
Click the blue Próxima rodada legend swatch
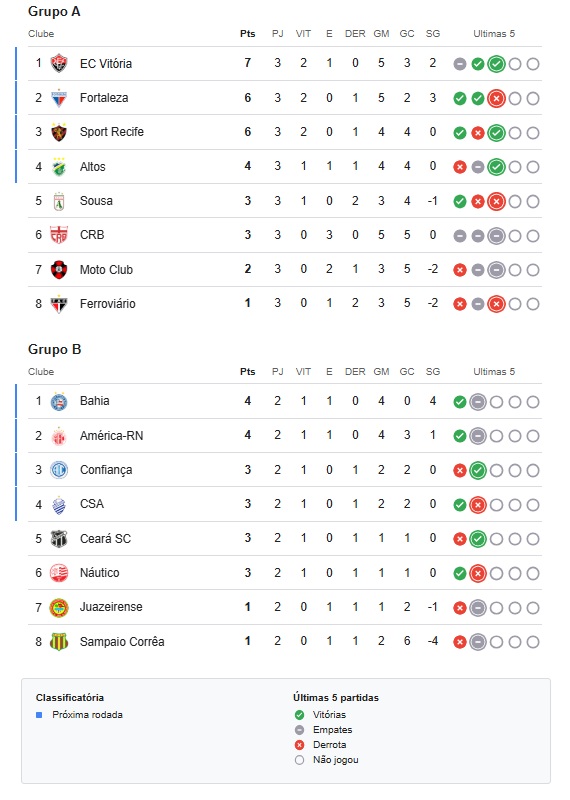pyautogui.click(x=39, y=715)
